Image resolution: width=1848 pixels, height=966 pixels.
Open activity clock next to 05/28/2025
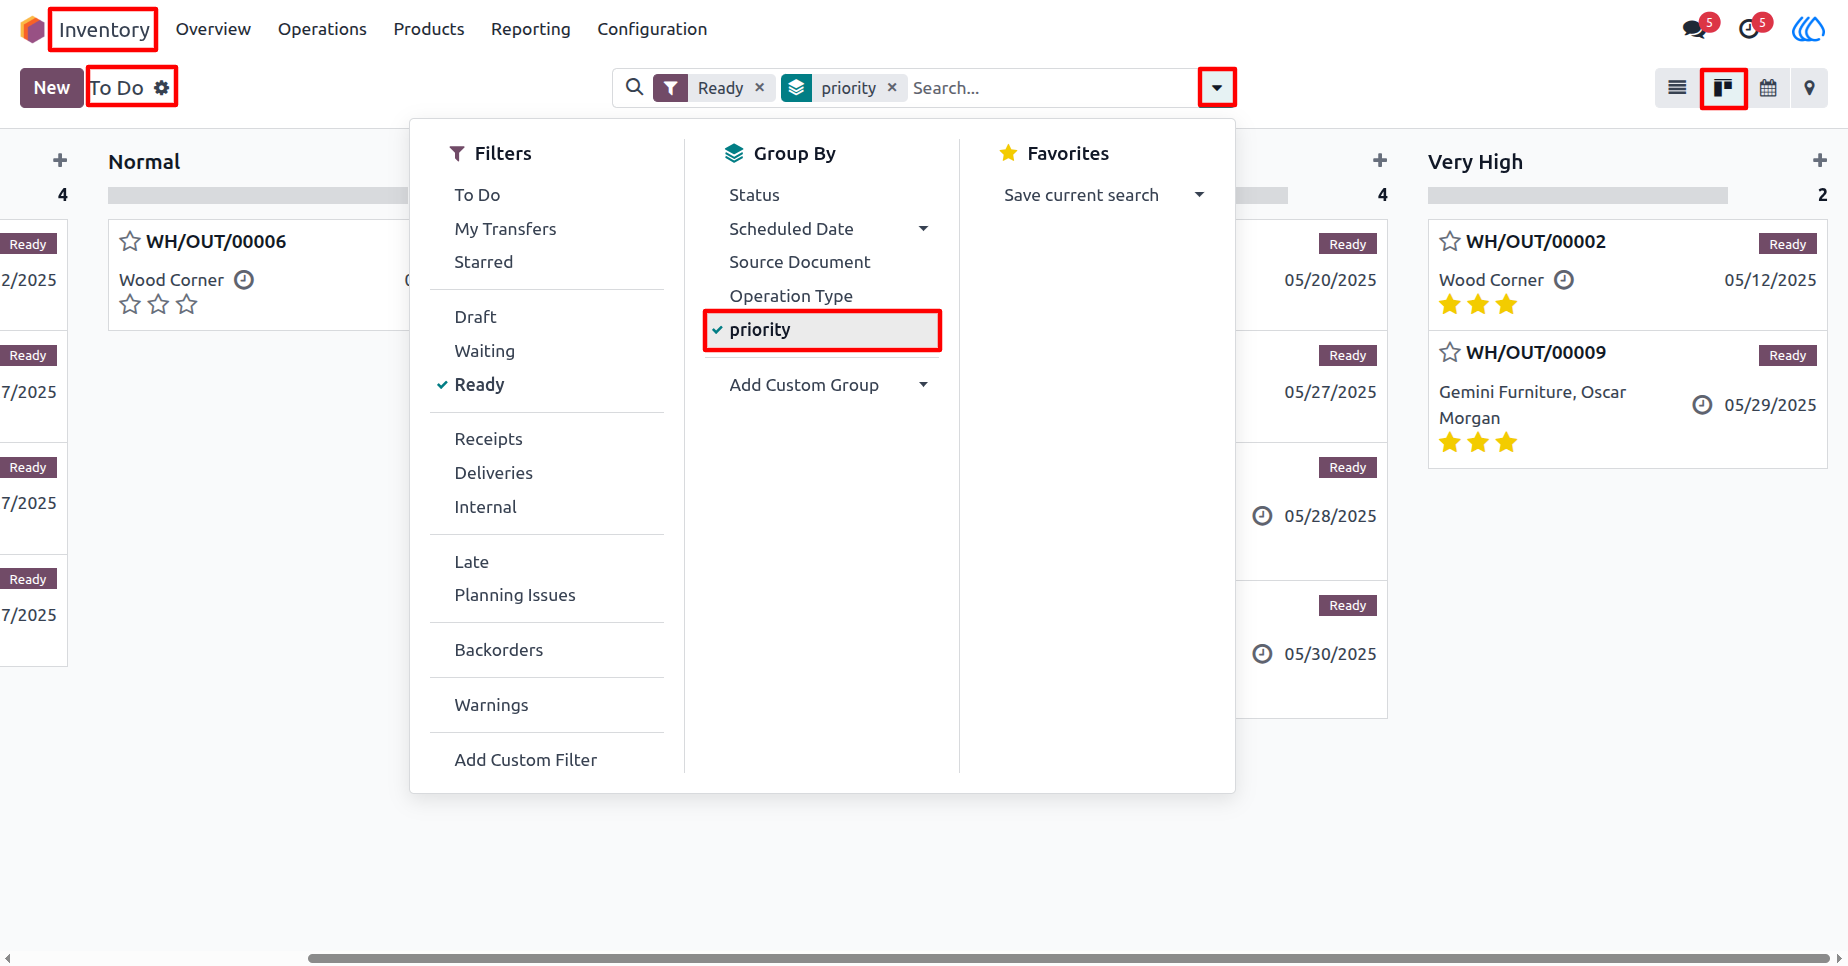click(x=1263, y=516)
